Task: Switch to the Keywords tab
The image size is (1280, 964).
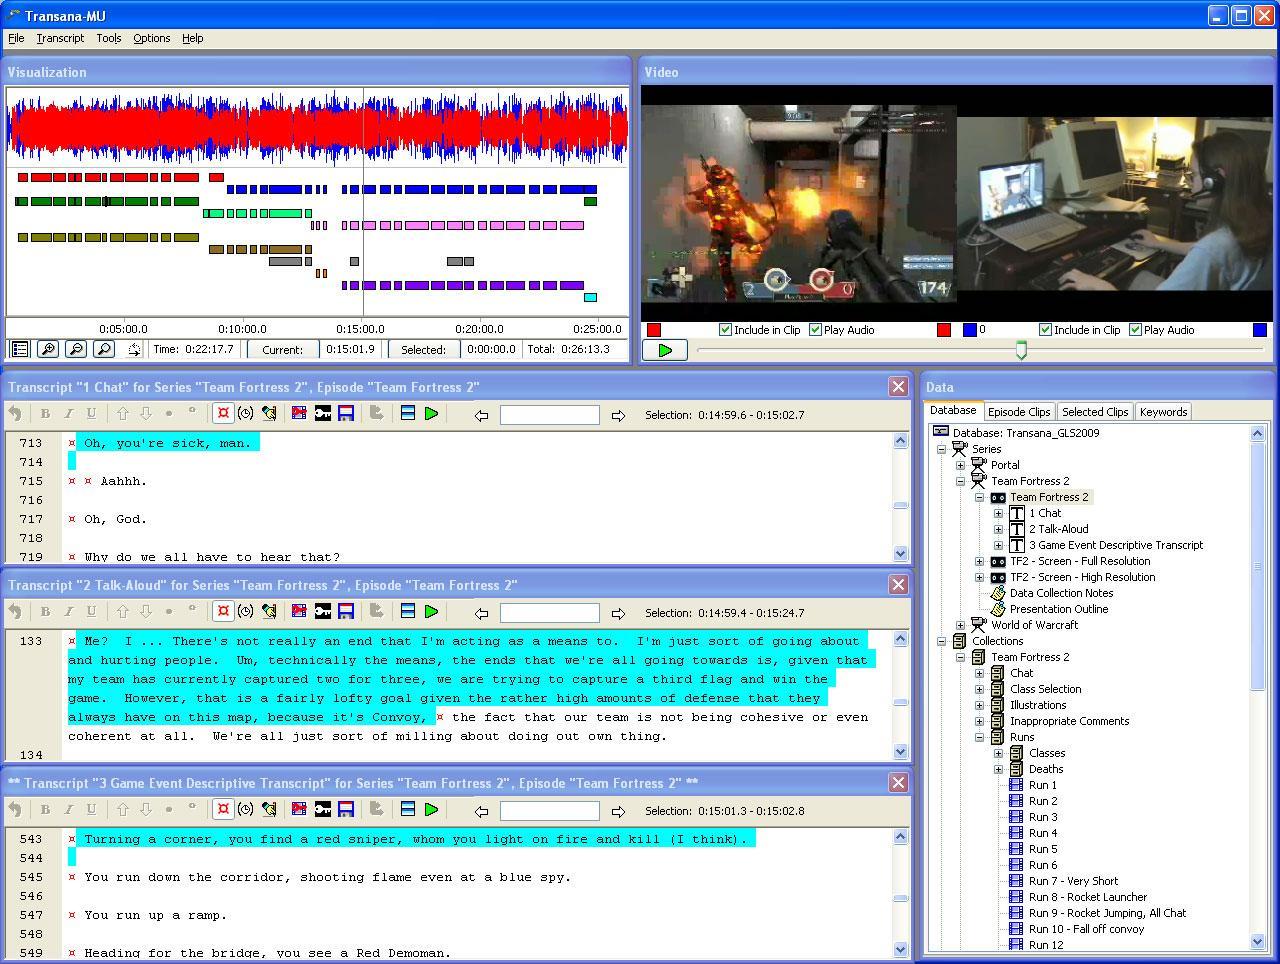Action: point(1163,412)
